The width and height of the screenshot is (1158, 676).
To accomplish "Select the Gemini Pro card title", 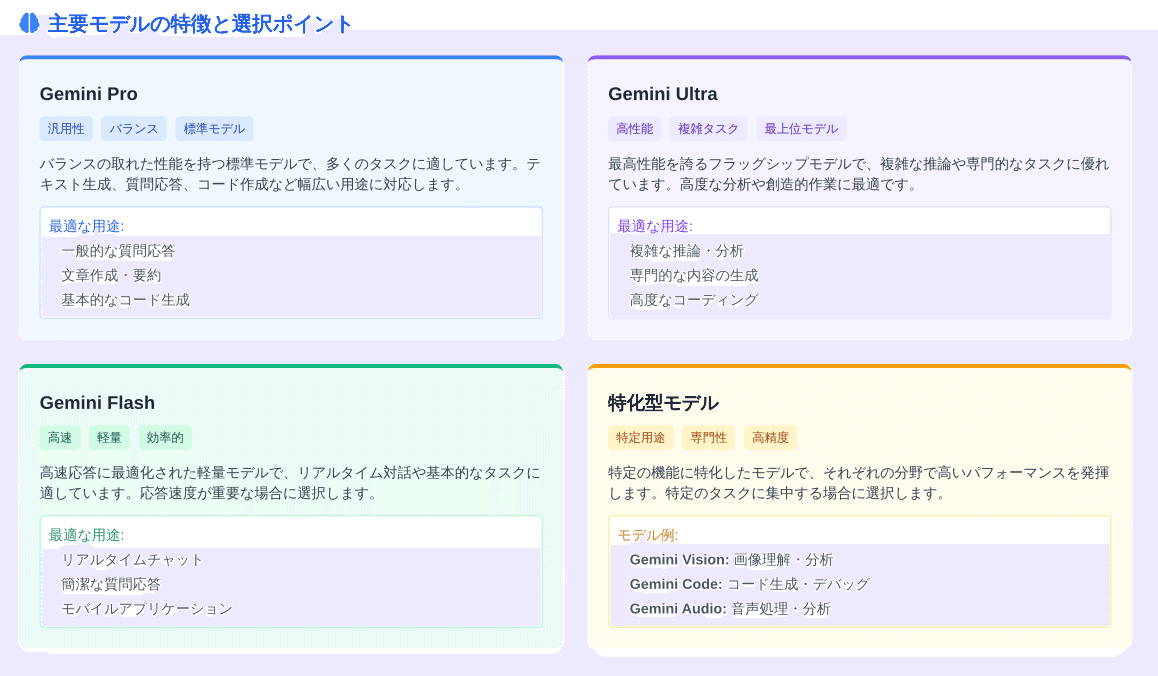I will (89, 94).
